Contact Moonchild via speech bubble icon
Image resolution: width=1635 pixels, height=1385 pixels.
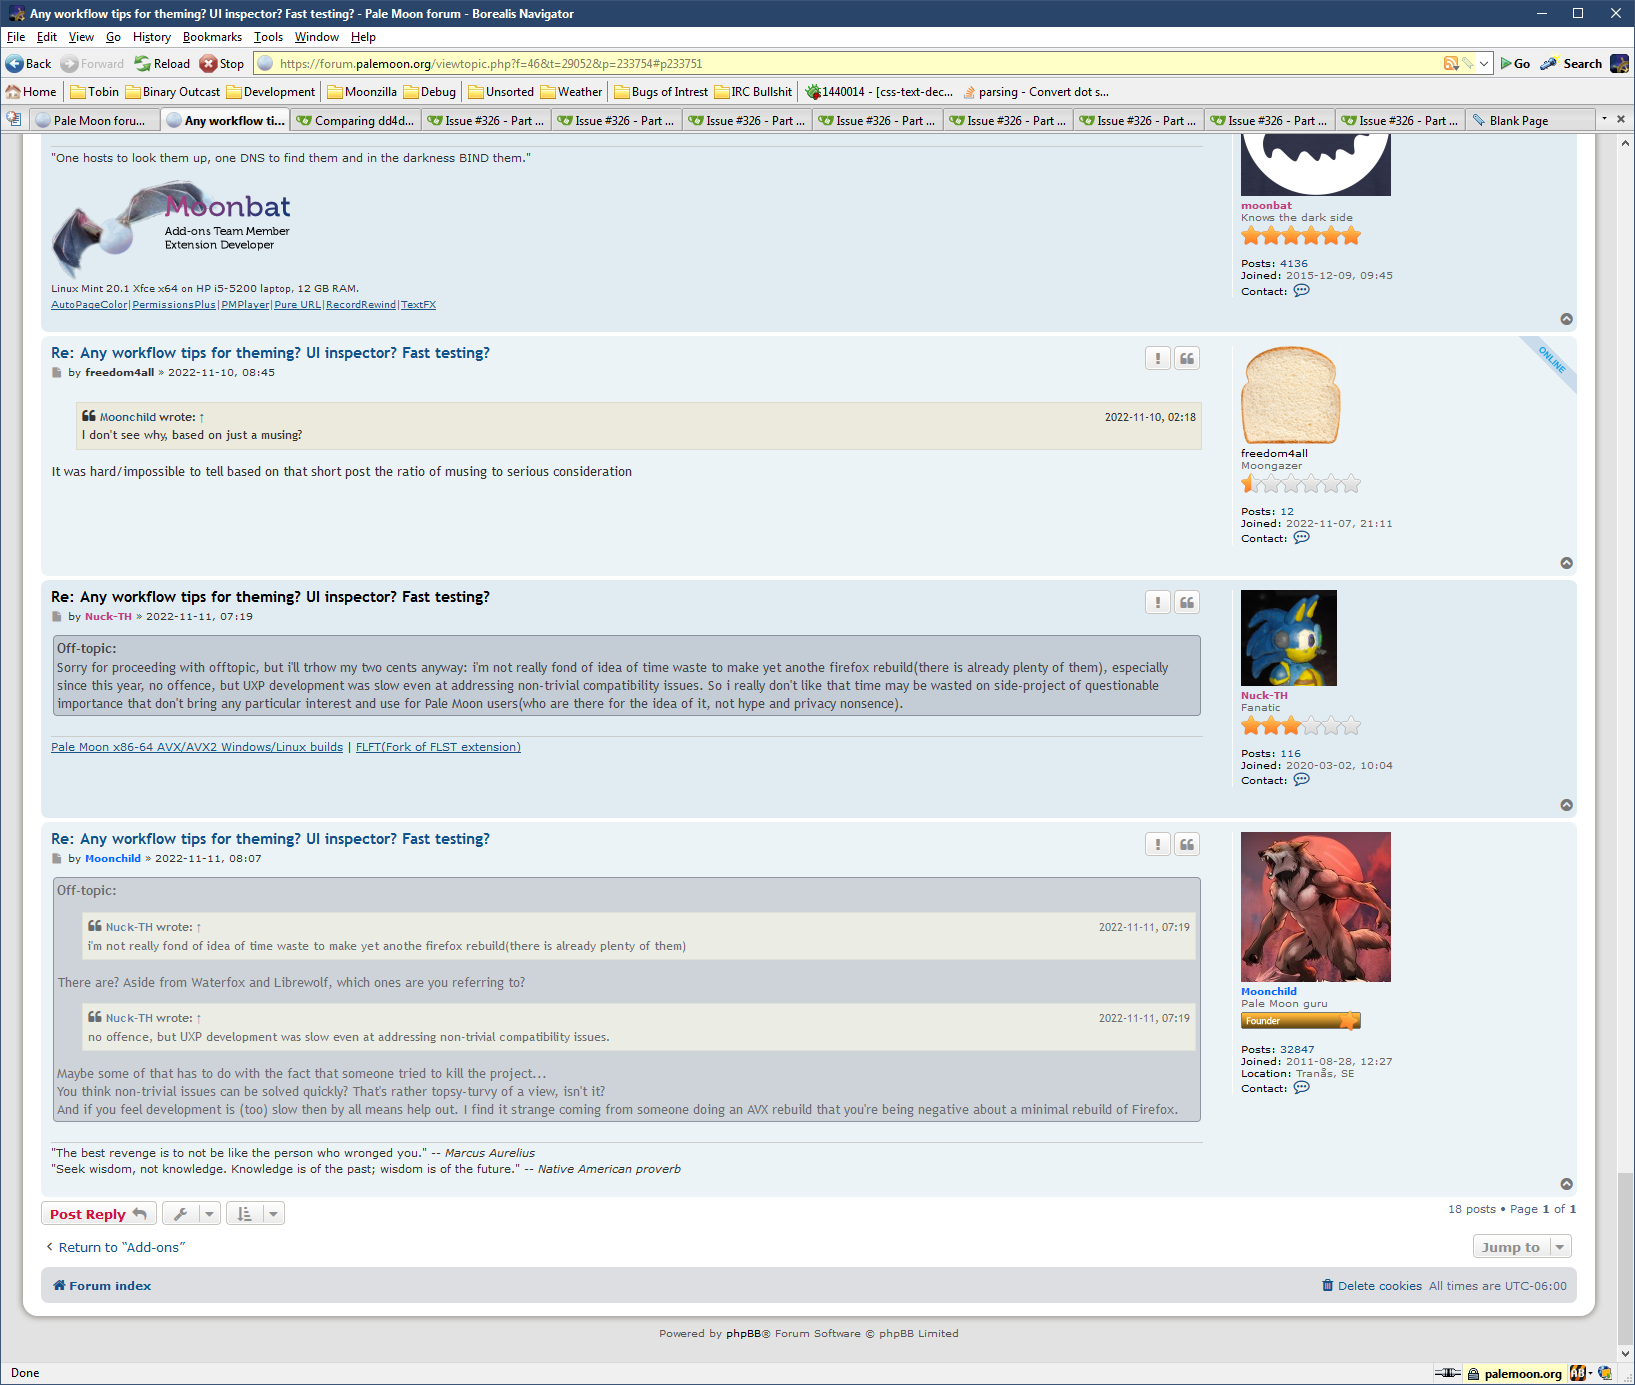tap(1301, 1088)
